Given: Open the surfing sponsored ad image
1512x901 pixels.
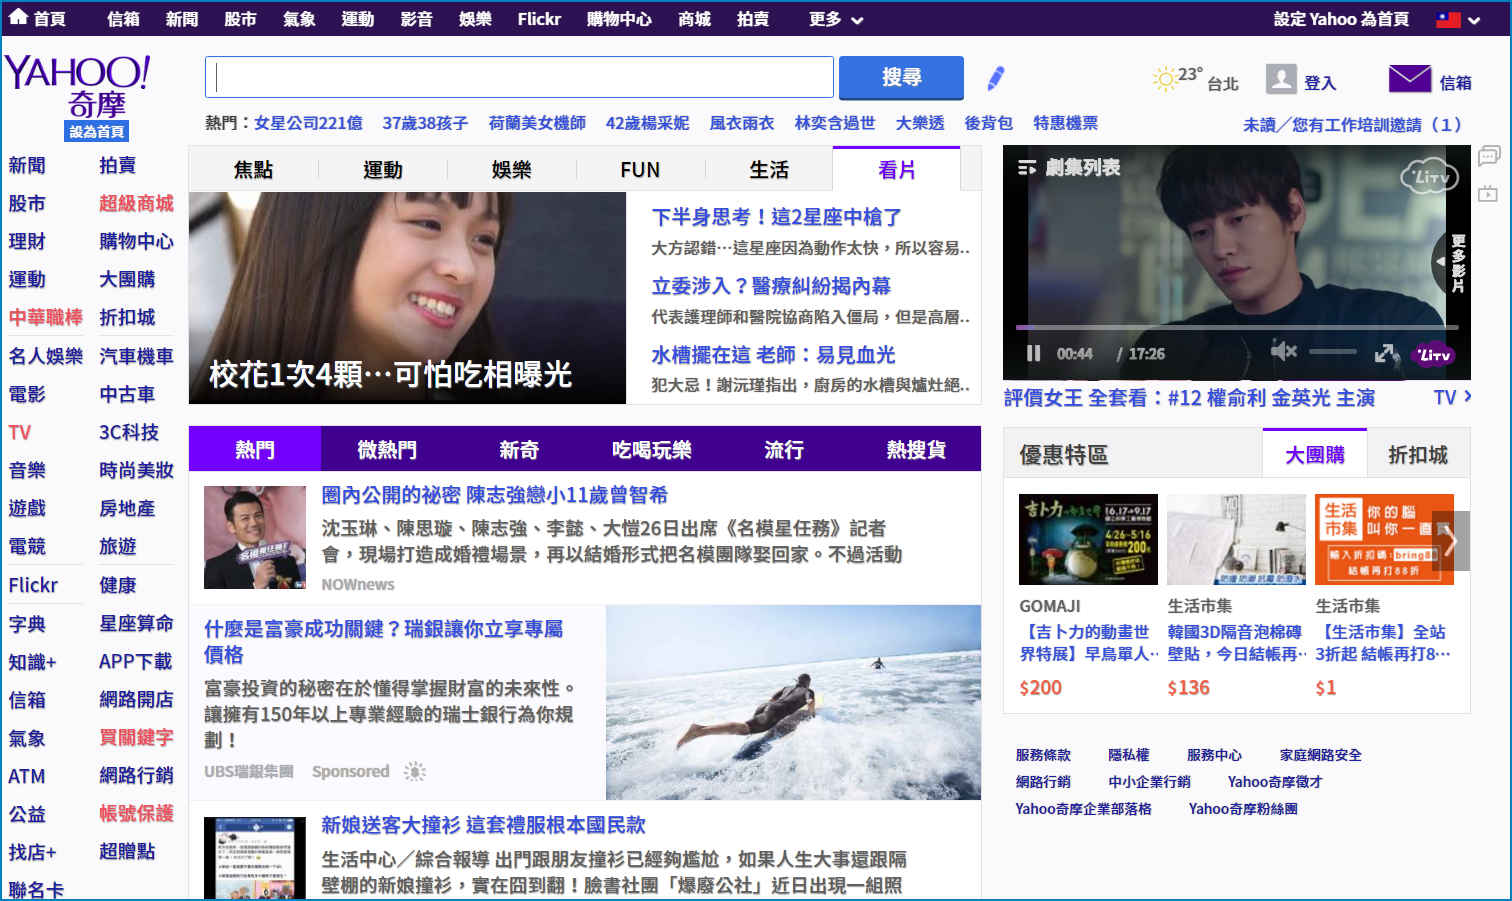Looking at the screenshot, I should tap(794, 702).
